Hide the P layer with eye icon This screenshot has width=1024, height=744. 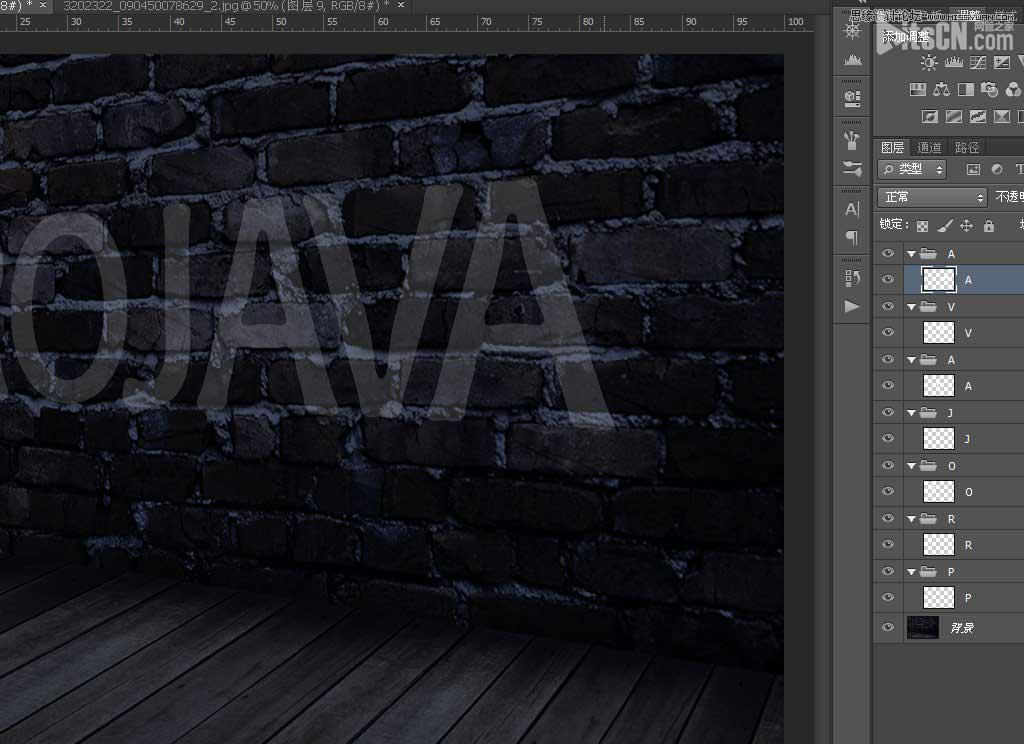887,597
